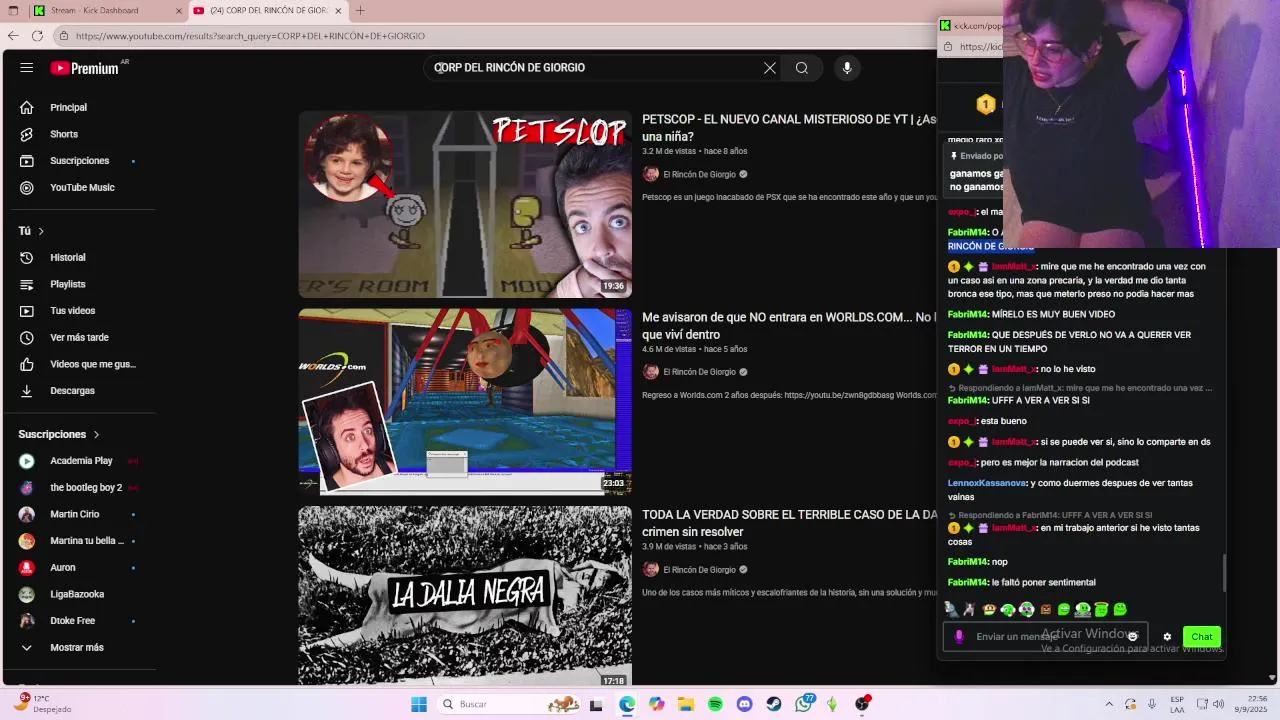The image size is (1280, 720).
Task: Open Discord from taskbar
Action: (x=744, y=704)
